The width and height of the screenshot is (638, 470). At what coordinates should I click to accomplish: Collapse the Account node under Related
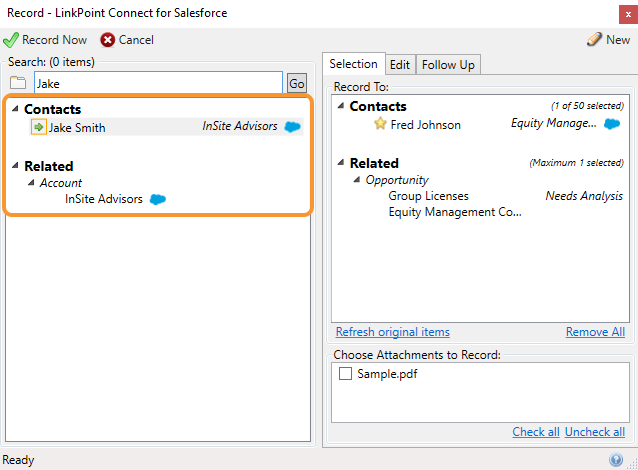point(31,183)
